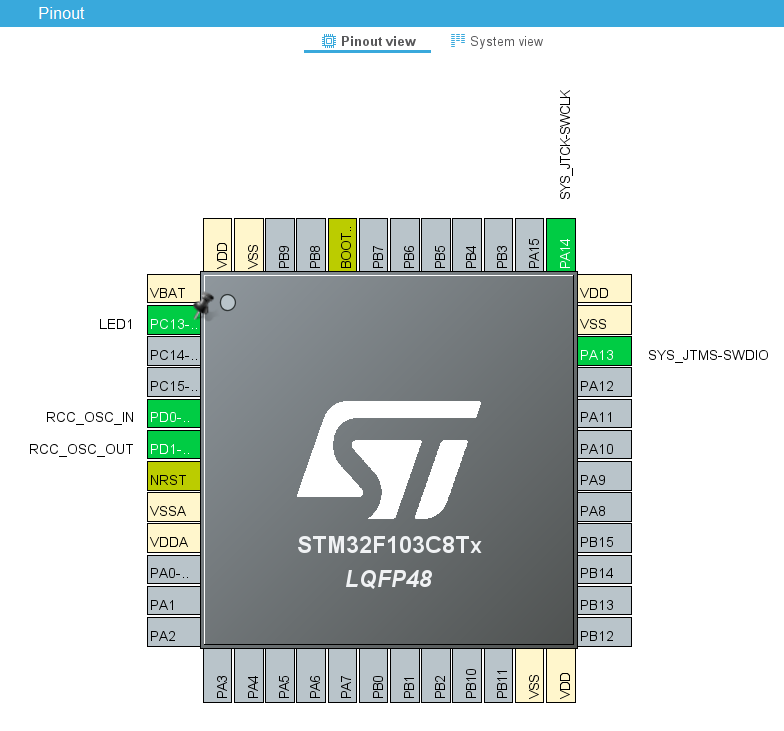Image resolution: width=784 pixels, height=731 pixels.
Task: Select the PD0 RCC_OSC_IN pin
Action: (174, 414)
